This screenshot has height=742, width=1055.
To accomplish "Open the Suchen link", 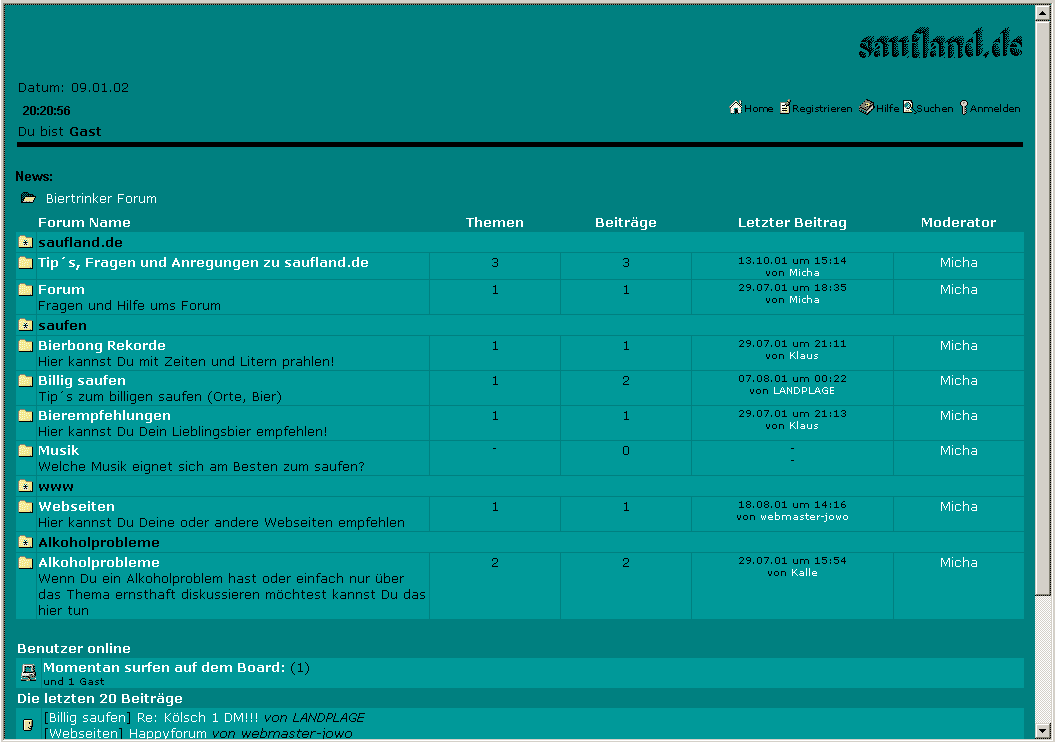I will click(935, 108).
